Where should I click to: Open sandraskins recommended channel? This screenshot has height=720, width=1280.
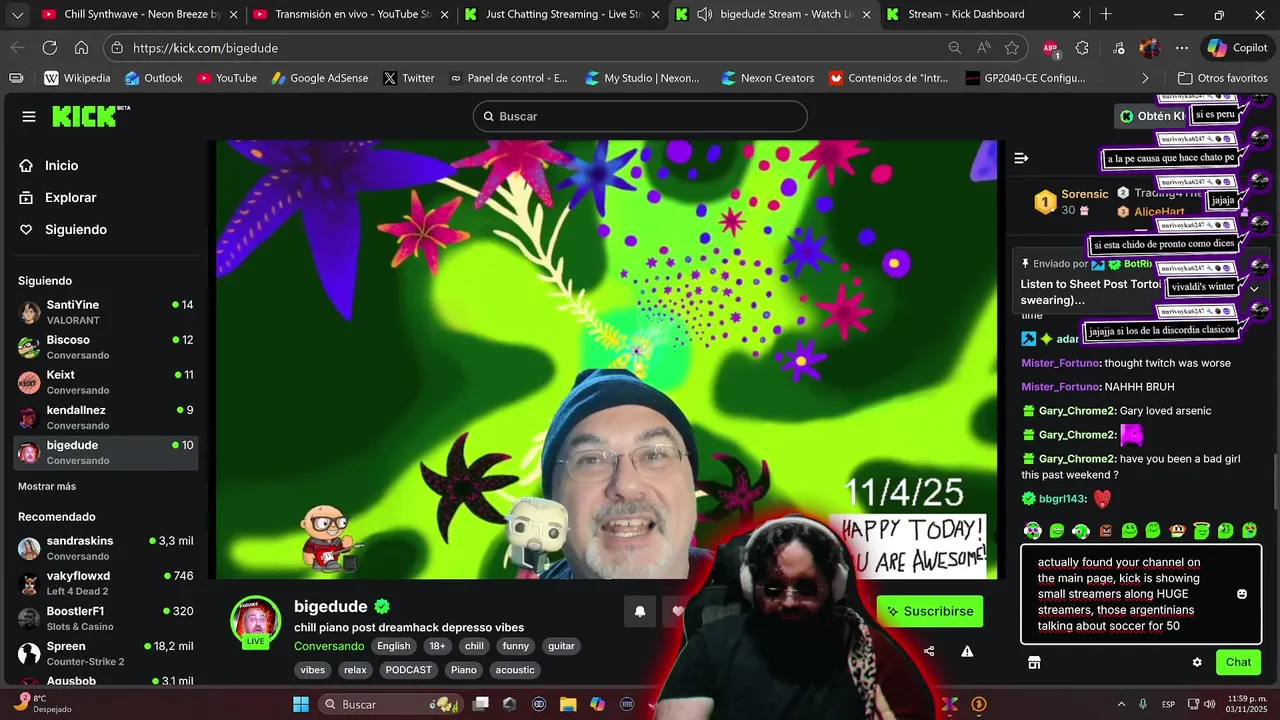tap(106, 548)
